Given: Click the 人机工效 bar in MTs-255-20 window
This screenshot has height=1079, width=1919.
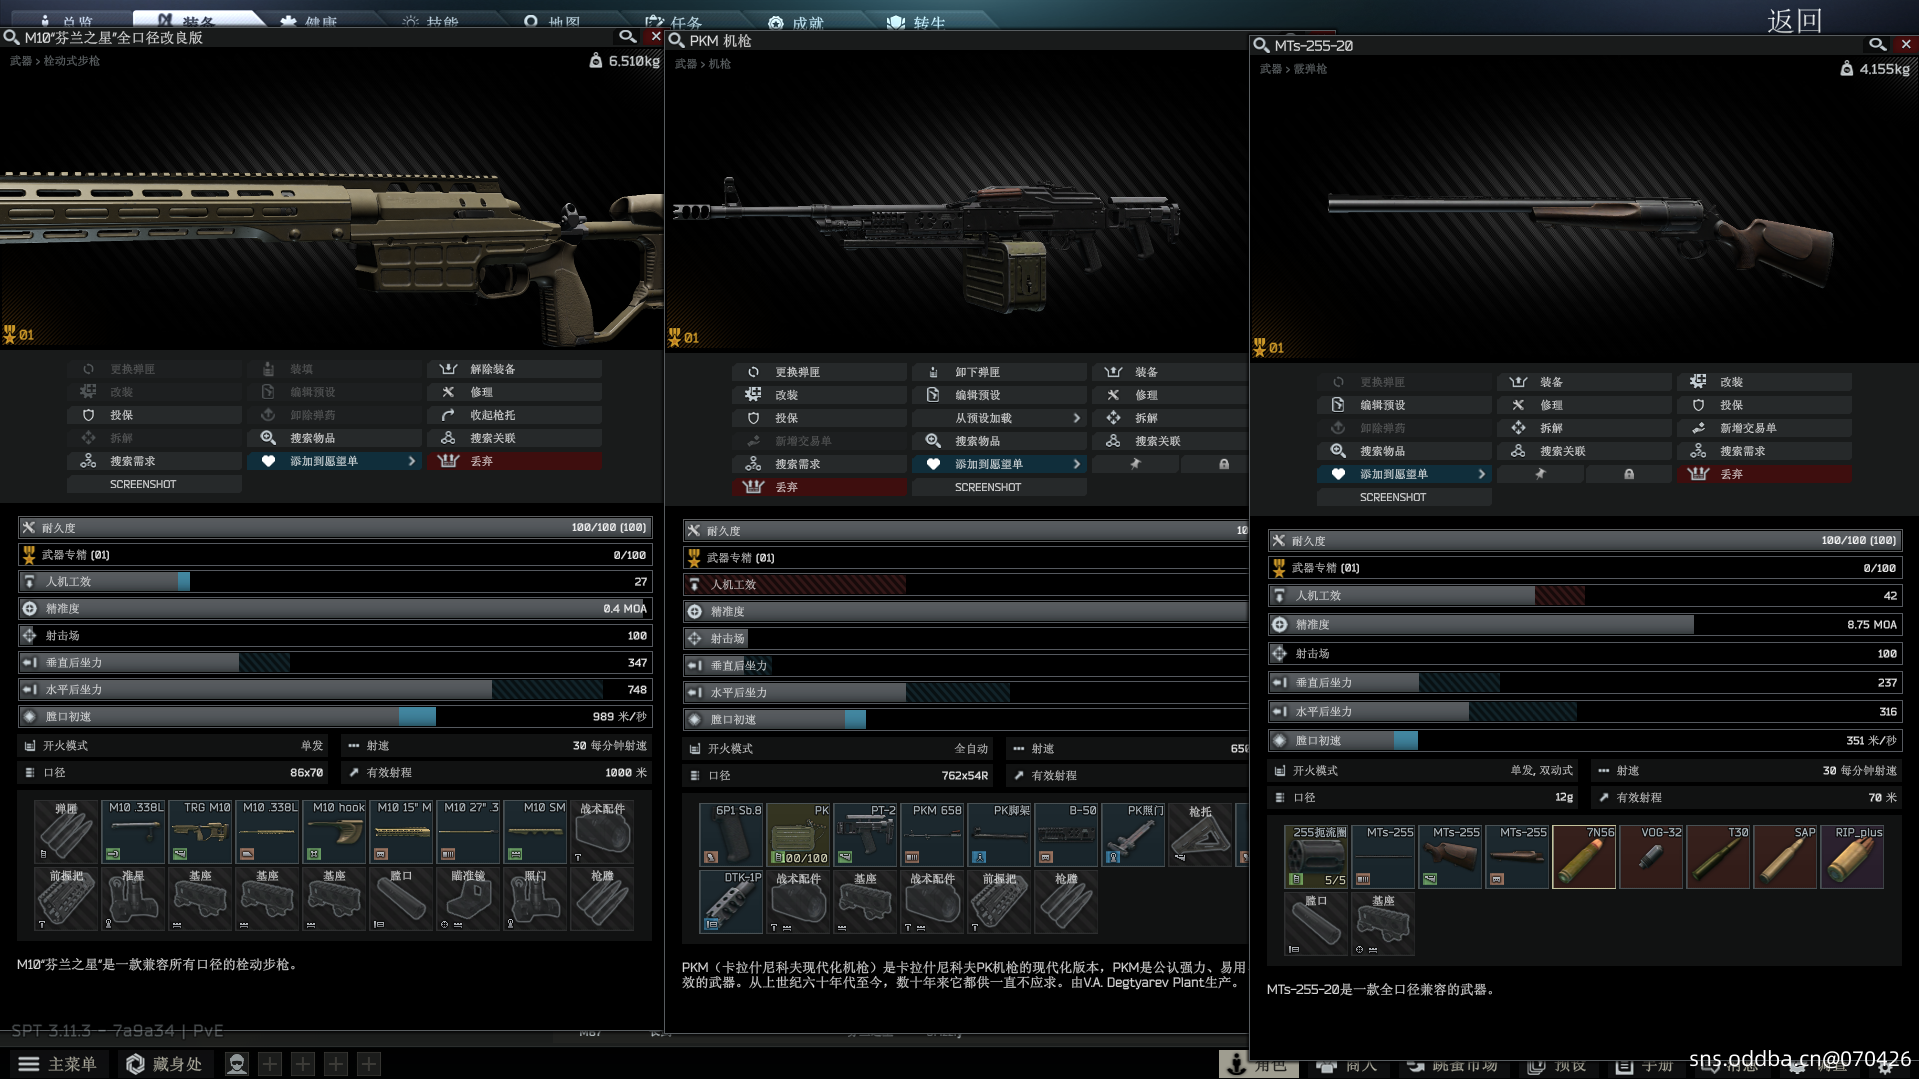Looking at the screenshot, I should [x=1585, y=595].
